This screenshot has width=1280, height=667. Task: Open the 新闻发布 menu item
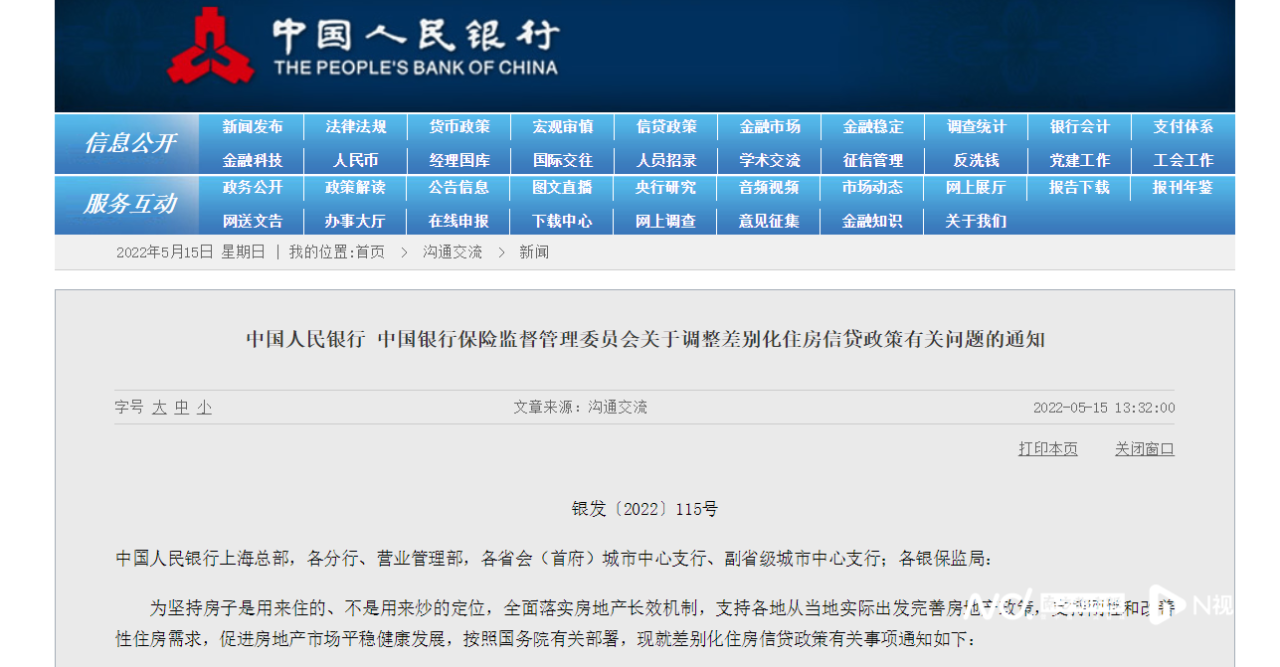click(x=252, y=127)
